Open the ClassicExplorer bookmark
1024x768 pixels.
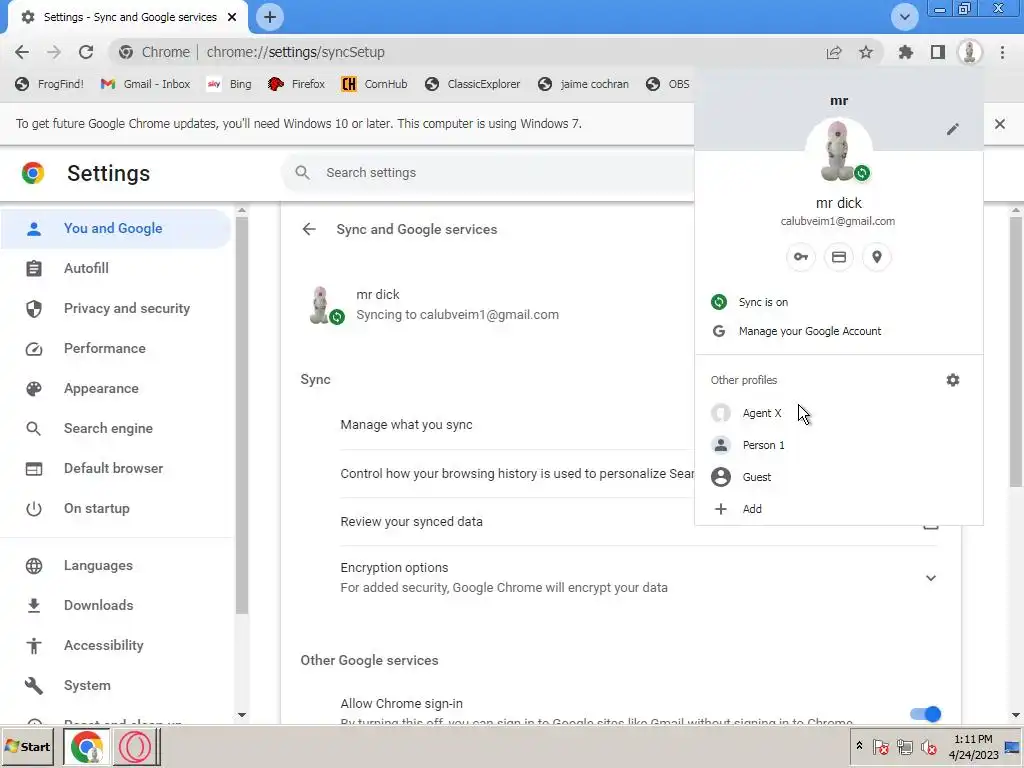click(473, 84)
